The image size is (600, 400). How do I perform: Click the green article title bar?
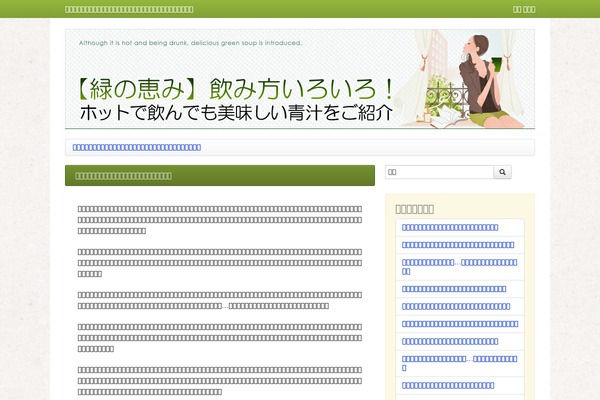click(x=219, y=176)
